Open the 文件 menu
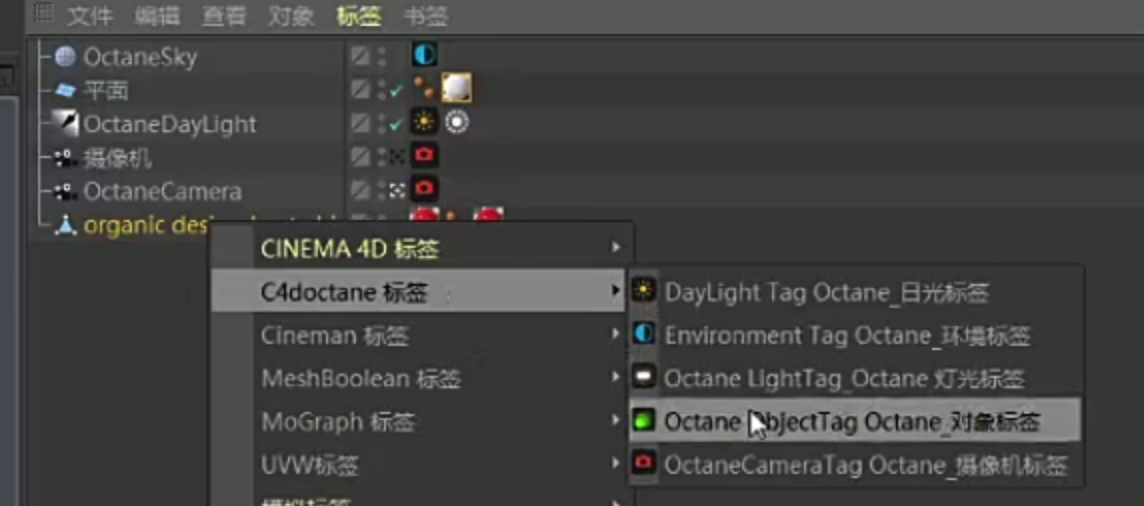This screenshot has height=506, width=1144. (90, 15)
